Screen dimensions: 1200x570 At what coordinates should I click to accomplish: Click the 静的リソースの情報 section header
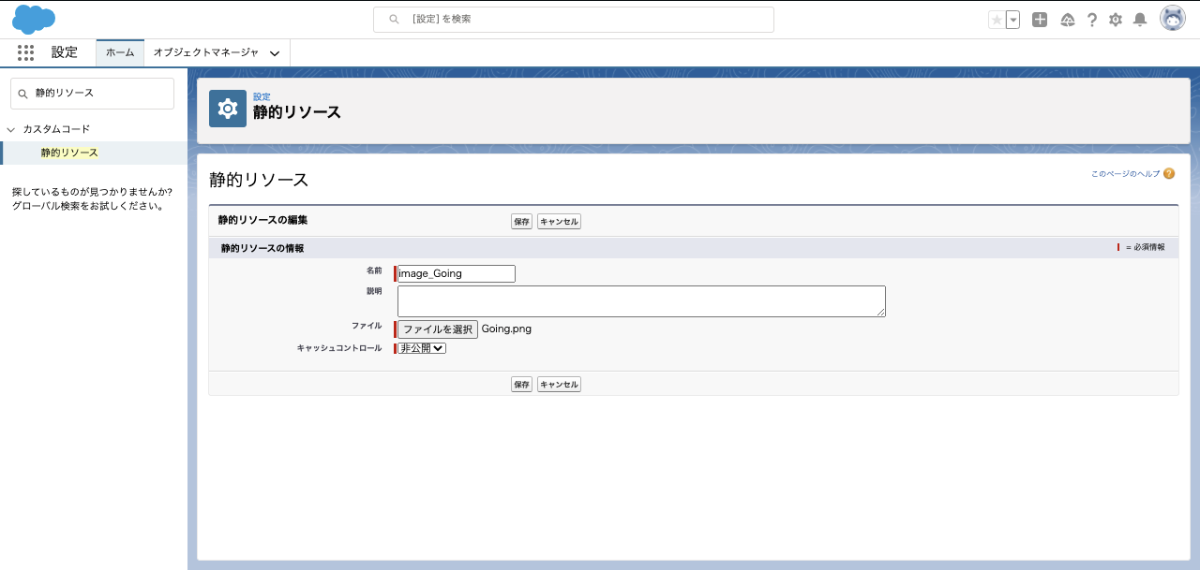point(263,247)
